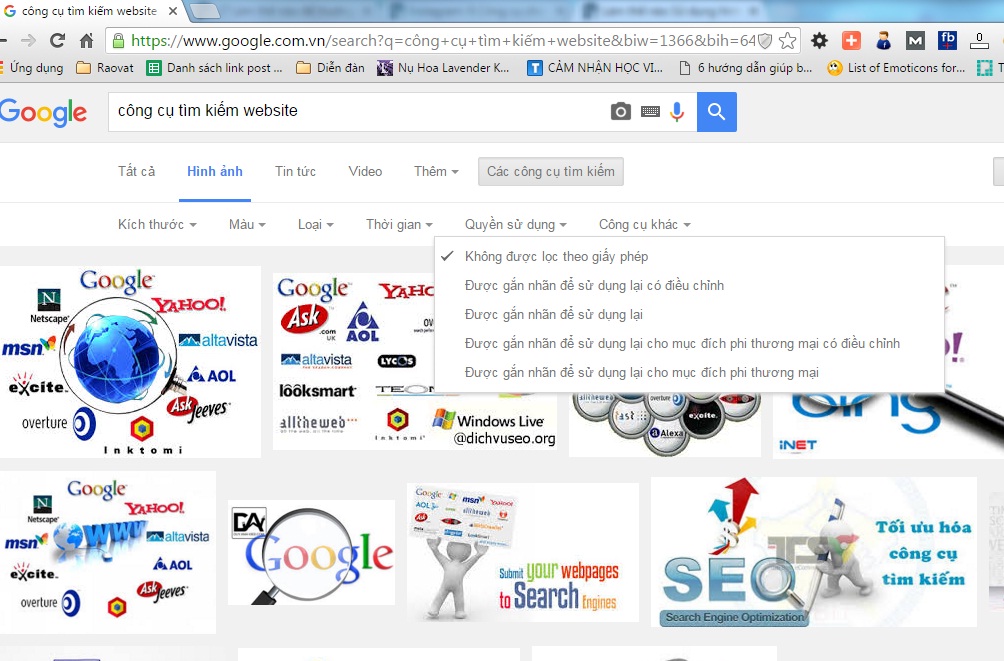
Task: Open the 'Công cụ khác' dropdown
Action: tap(645, 225)
